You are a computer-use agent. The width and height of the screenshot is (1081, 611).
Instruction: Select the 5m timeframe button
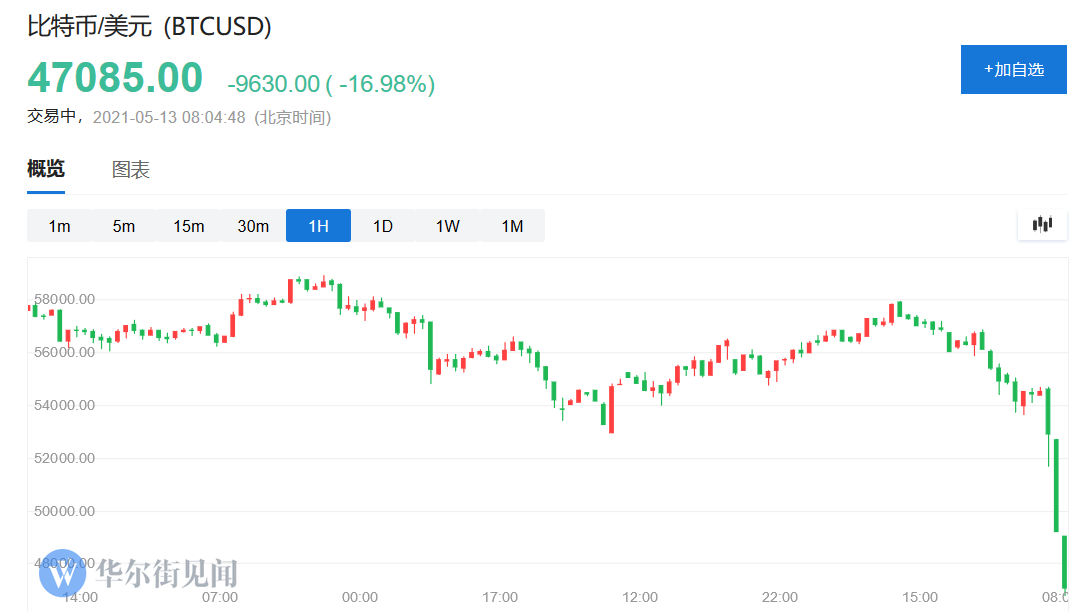coord(123,226)
